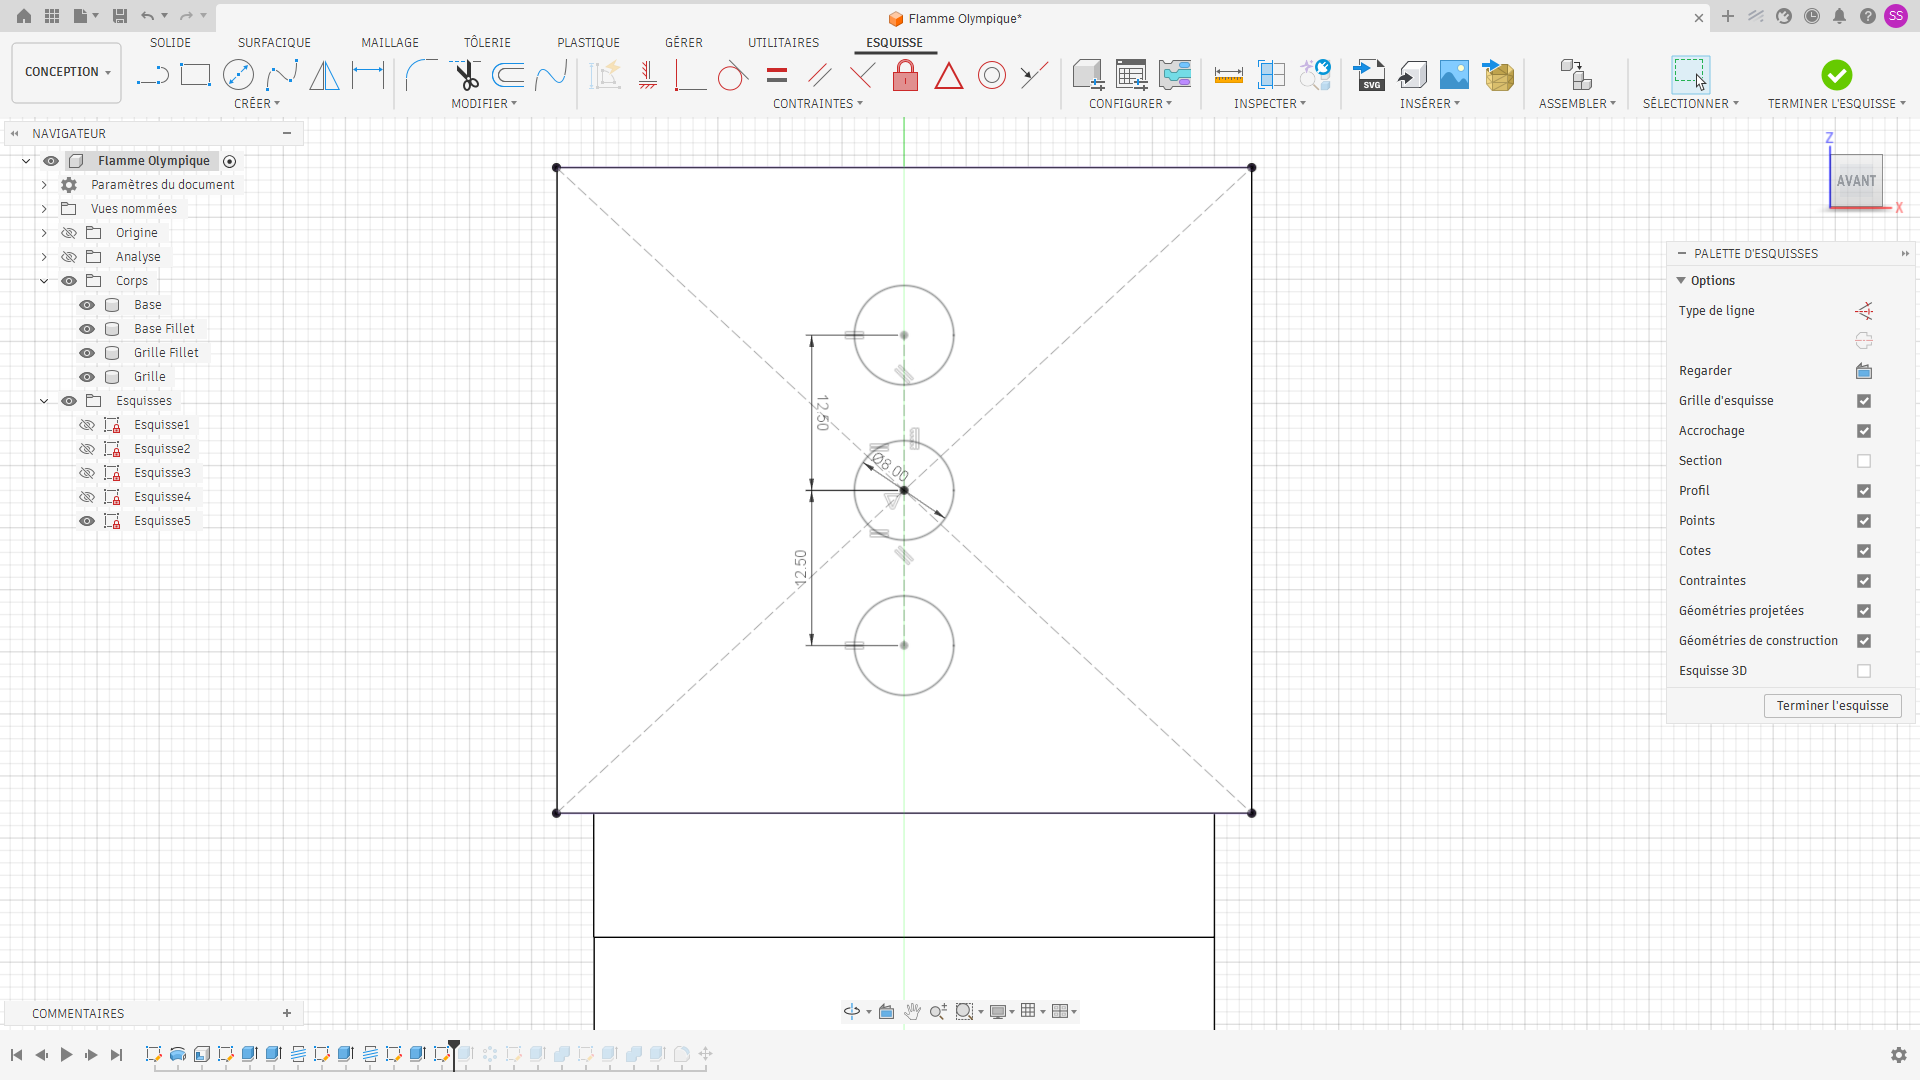Apply the Concentric constraint
Screen dimensions: 1920x1080
992,75
